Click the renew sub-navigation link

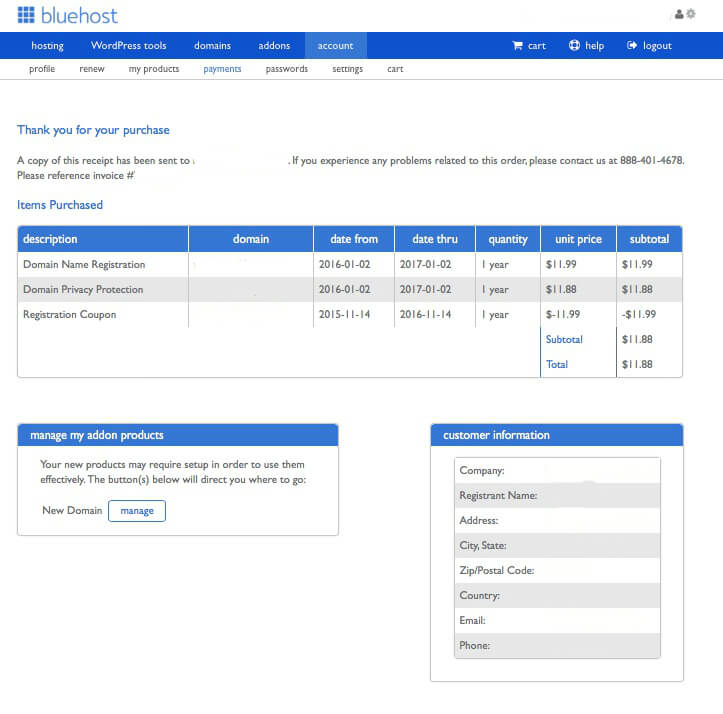tap(92, 69)
